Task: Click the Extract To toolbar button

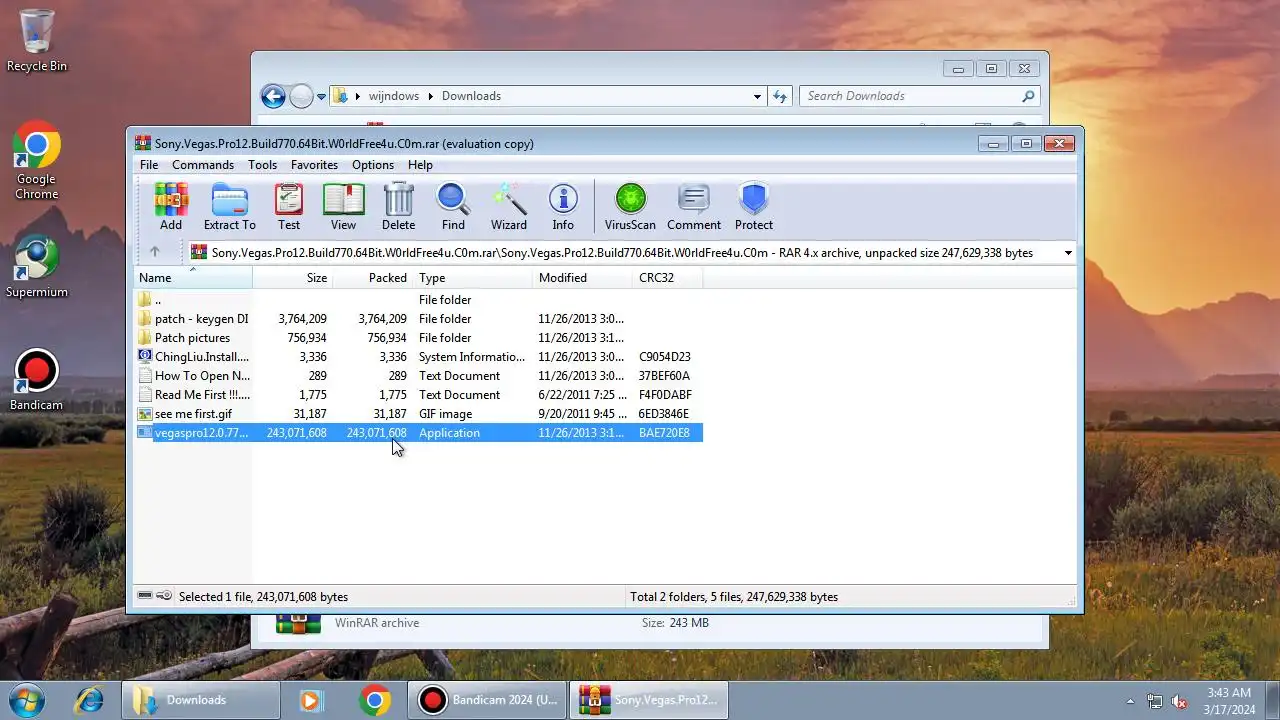Action: coord(230,207)
